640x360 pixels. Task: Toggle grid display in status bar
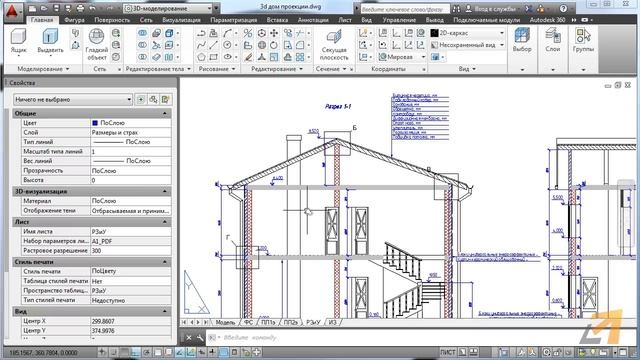click(x=124, y=352)
